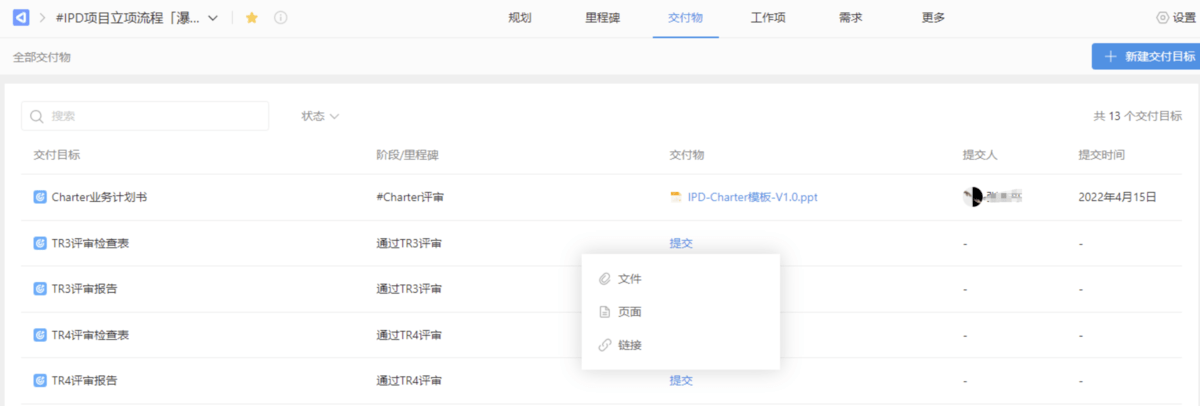The height and width of the screenshot is (406, 1200).
Task: Choose 文件 from the submit menu
Action: pos(629,279)
